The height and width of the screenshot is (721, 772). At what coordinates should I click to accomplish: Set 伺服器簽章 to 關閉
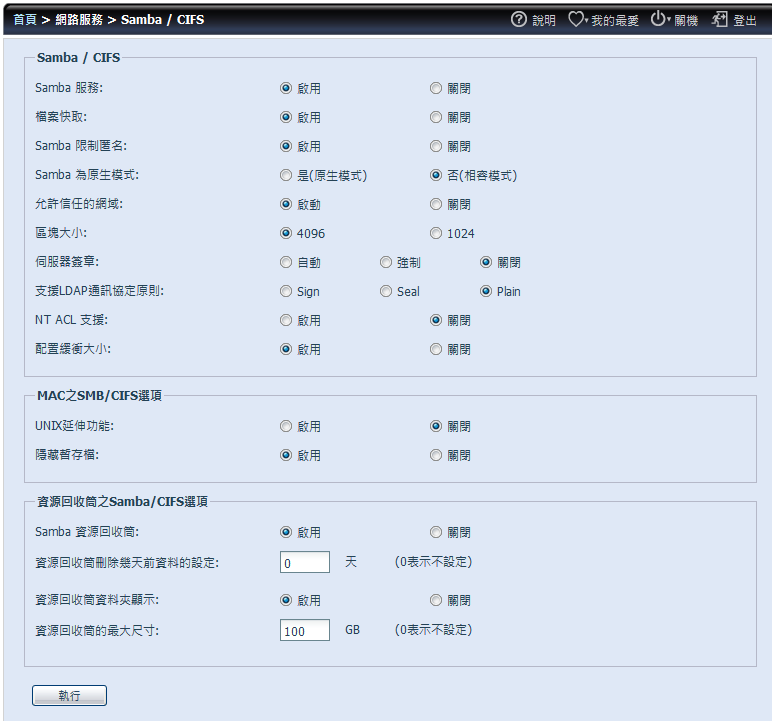485,262
